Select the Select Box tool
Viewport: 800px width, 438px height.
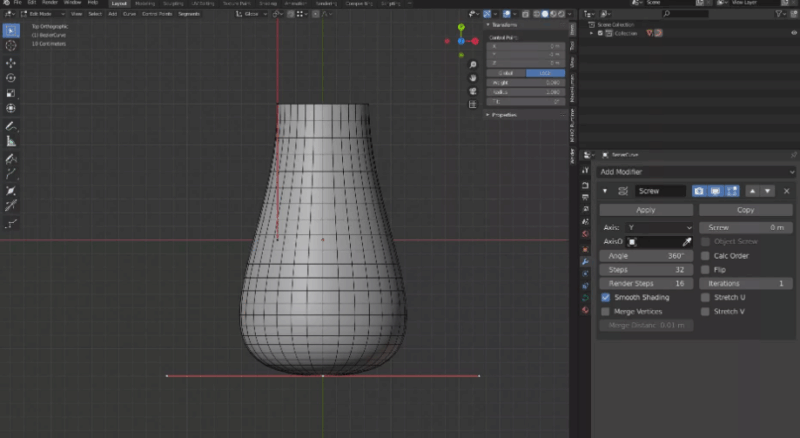click(x=11, y=31)
